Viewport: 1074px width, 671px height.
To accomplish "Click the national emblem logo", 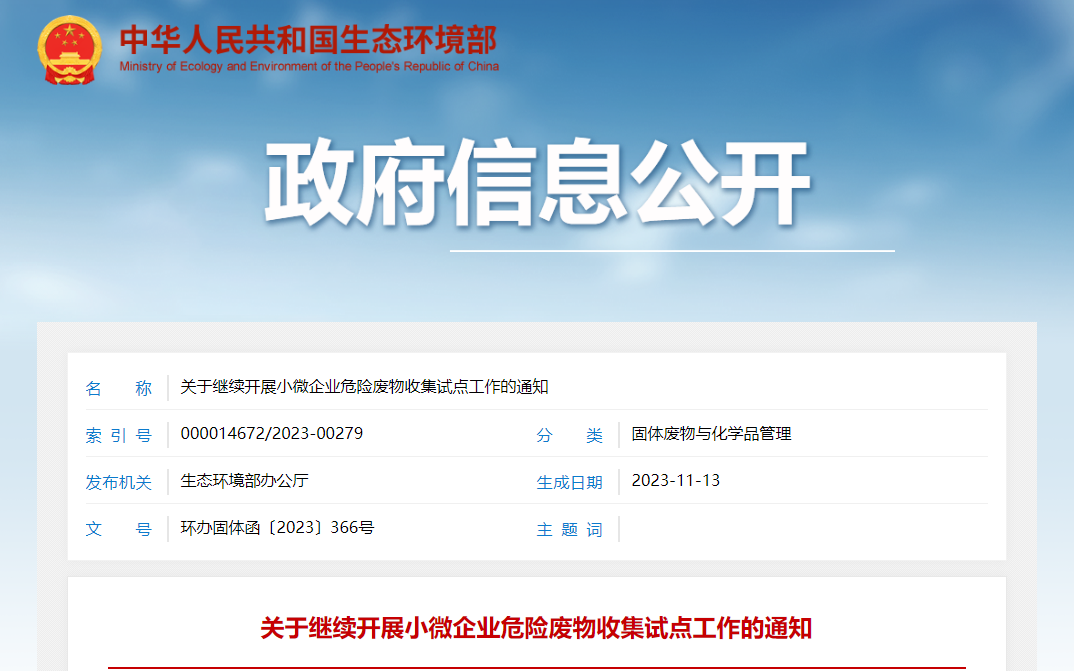I will 70,49.
